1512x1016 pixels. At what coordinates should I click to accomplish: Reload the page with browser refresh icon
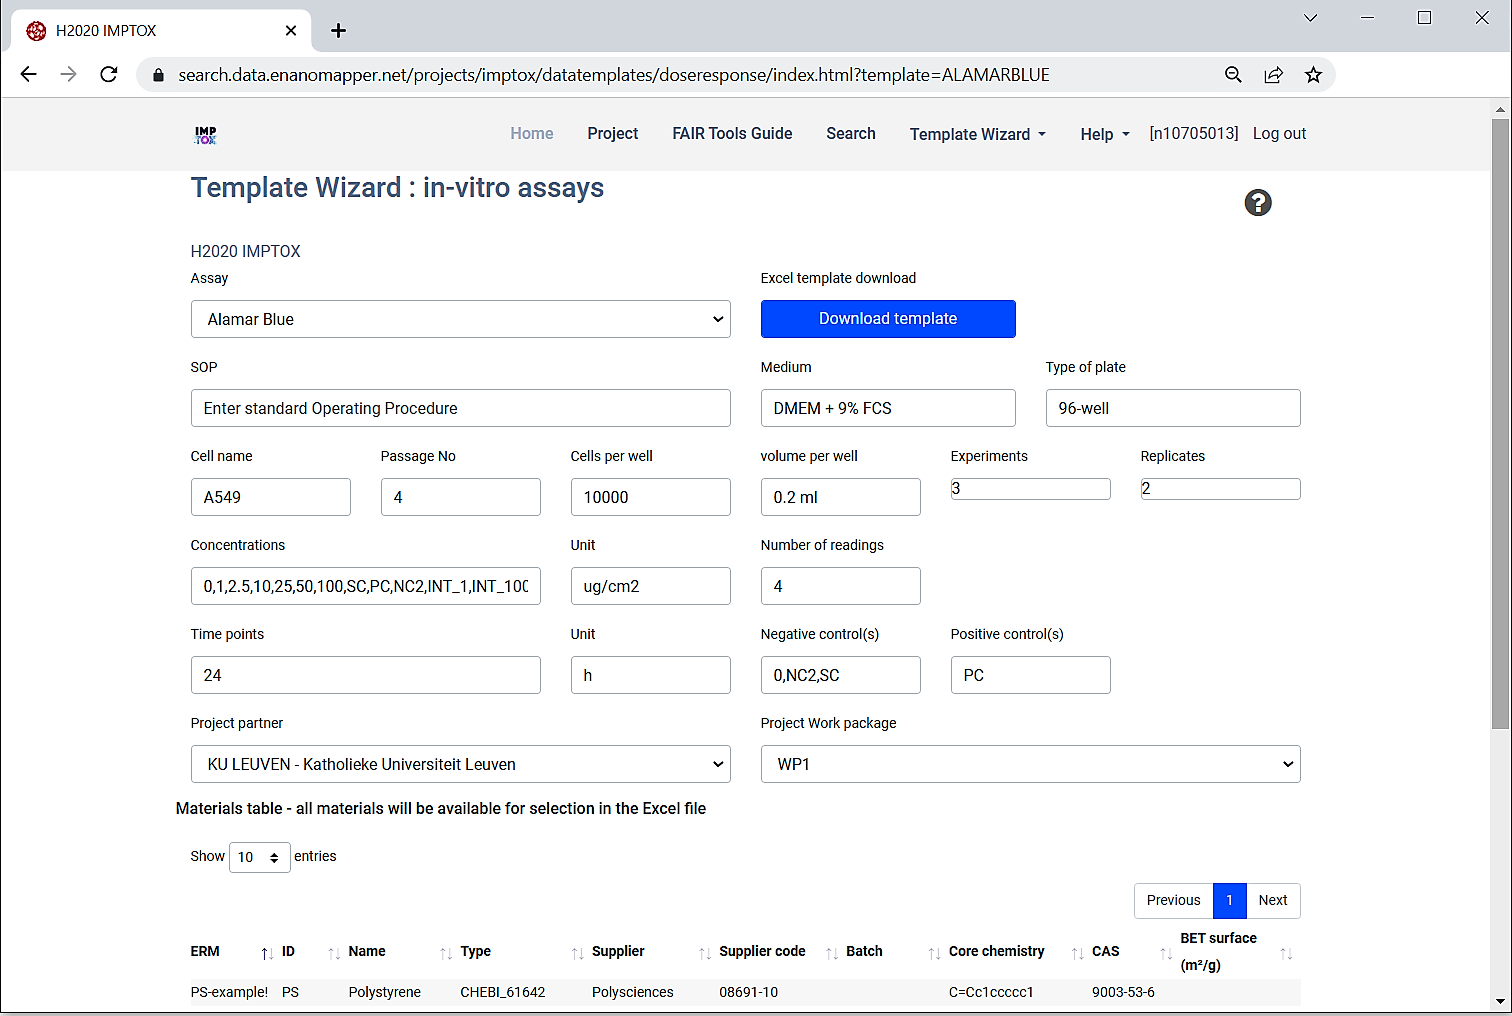pos(109,75)
